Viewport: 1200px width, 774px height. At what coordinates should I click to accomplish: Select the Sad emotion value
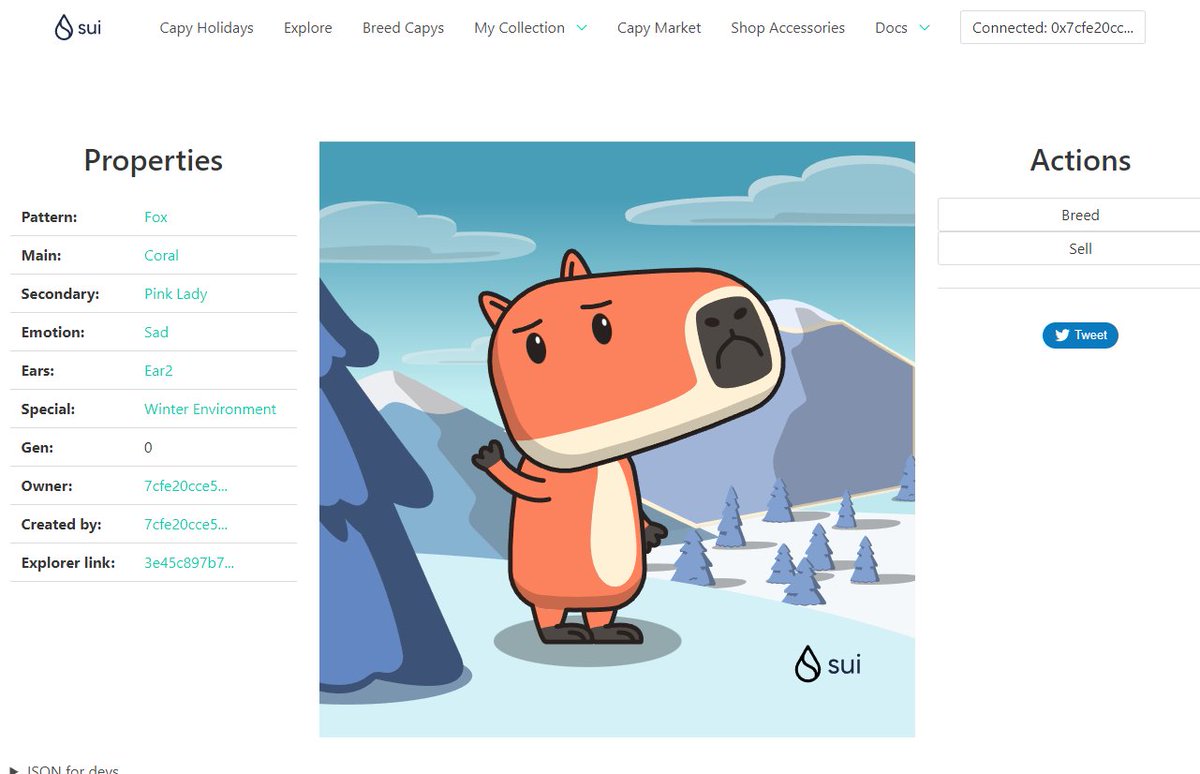click(x=156, y=332)
